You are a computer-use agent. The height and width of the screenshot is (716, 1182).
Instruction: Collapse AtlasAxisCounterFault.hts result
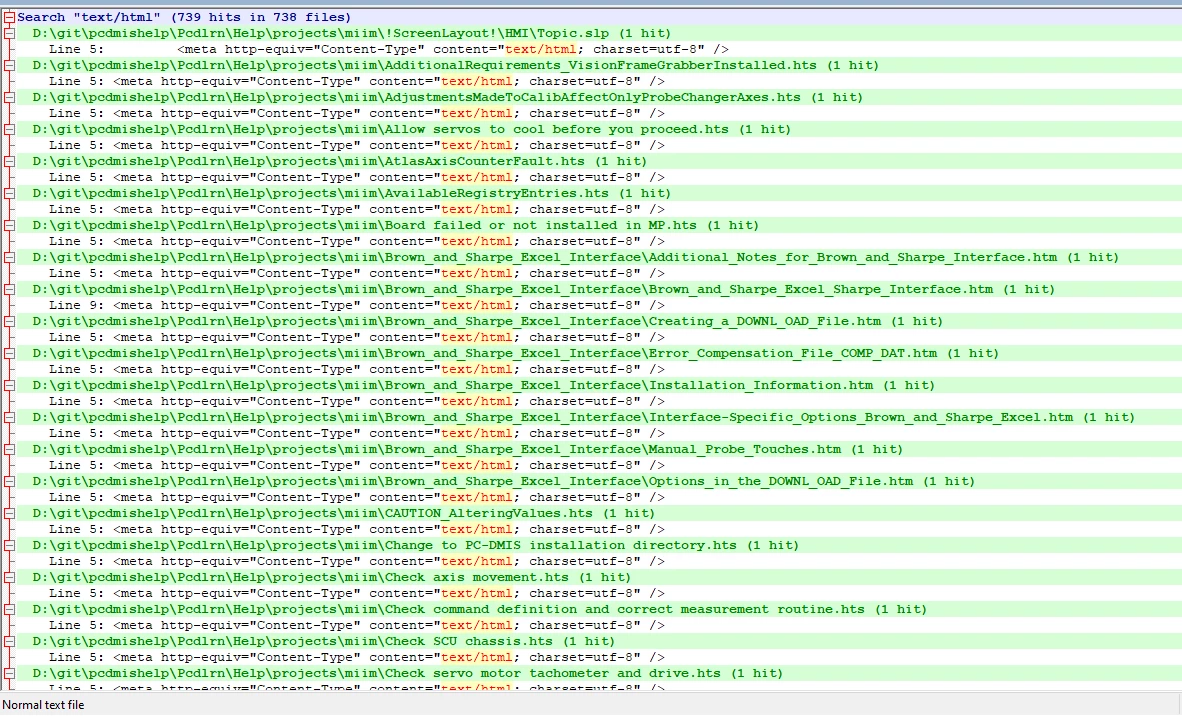click(9, 161)
